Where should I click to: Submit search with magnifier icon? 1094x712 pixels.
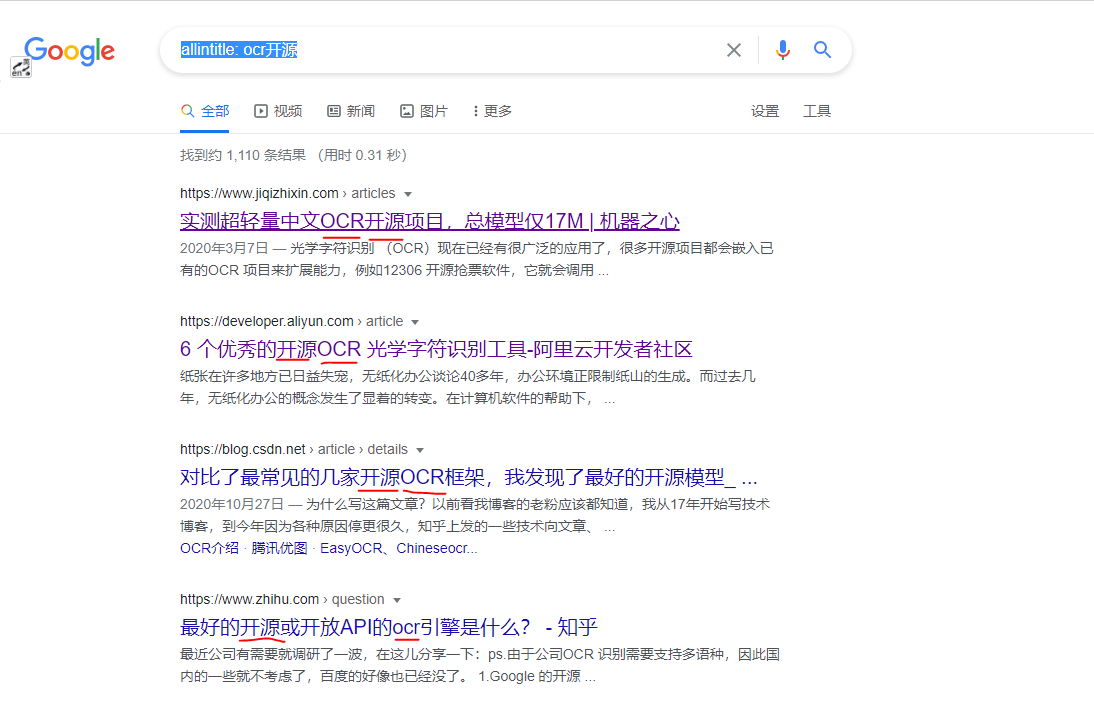pos(823,50)
